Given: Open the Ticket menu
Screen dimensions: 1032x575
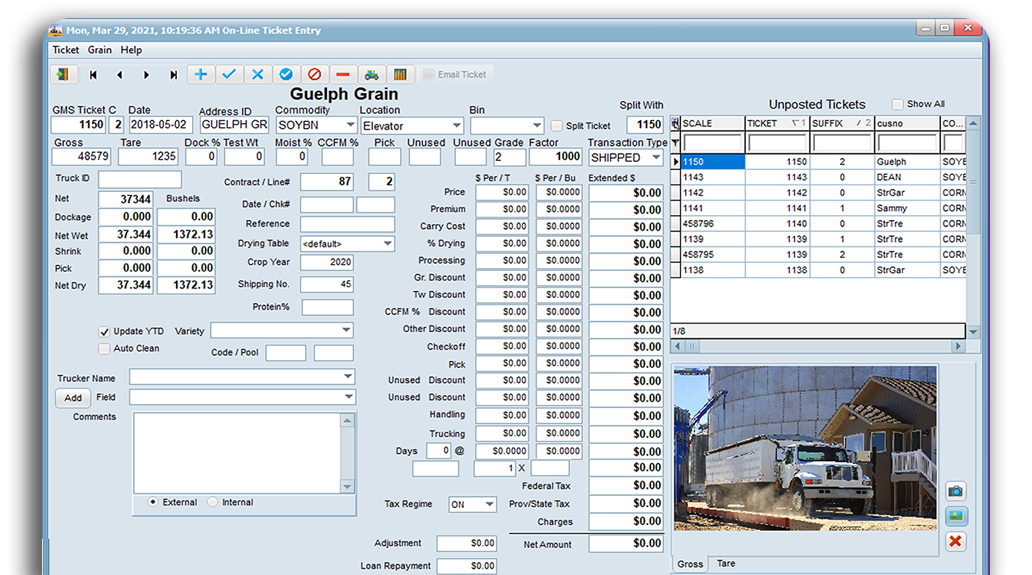Looking at the screenshot, I should click(x=66, y=50).
